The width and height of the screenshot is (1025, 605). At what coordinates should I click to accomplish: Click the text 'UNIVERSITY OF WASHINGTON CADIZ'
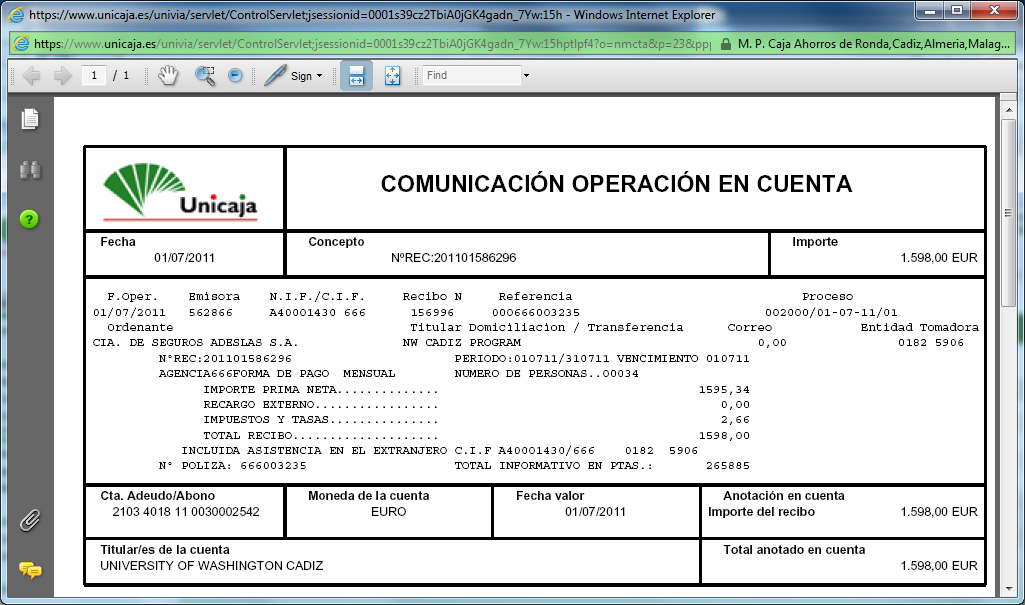coord(211,565)
